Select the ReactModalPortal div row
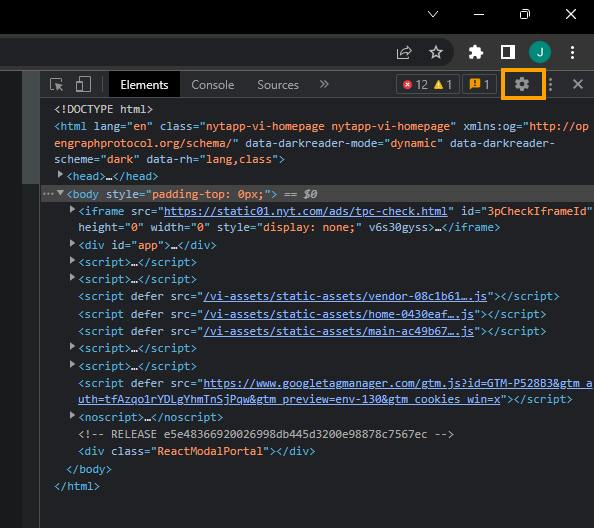594x528 pixels. point(197,451)
